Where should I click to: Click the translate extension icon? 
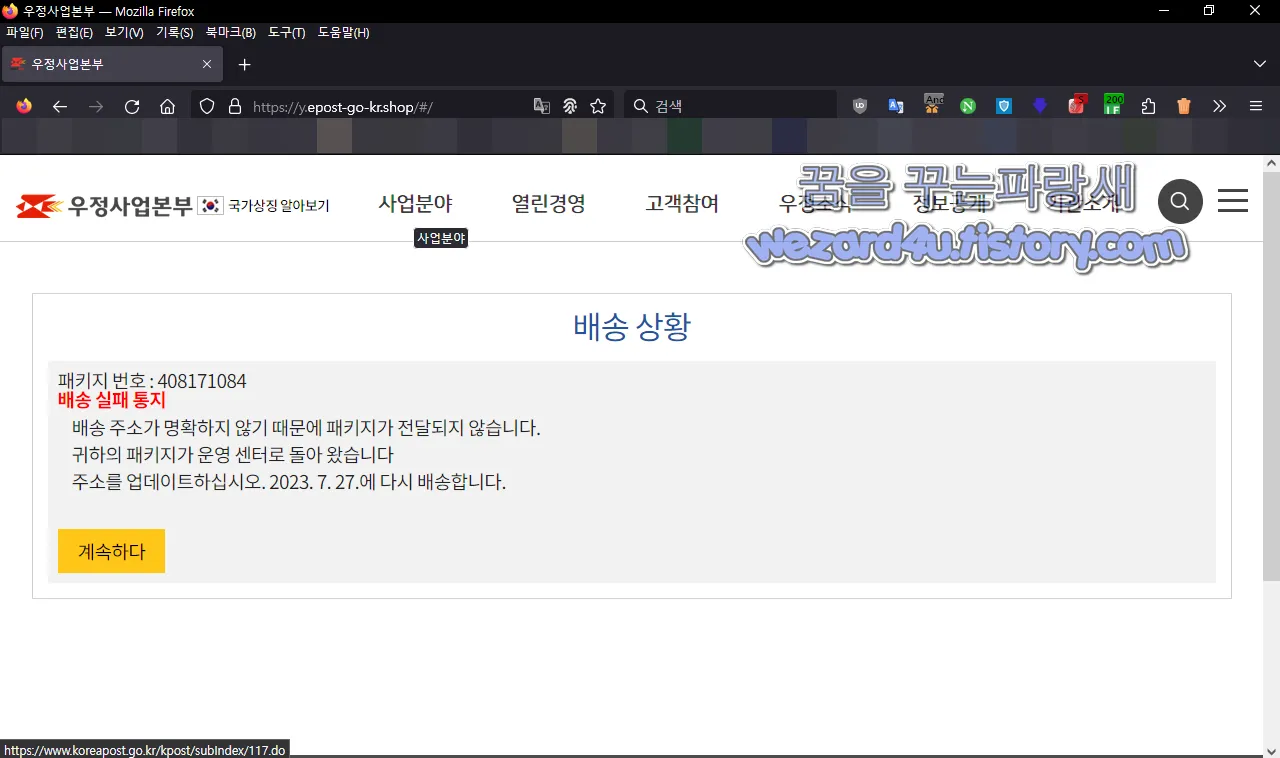896,105
